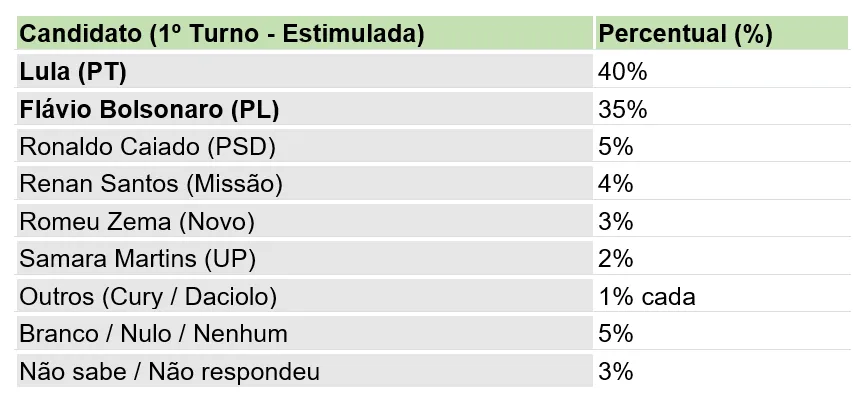
Task: Select the Romeu Zema (Novo) cell
Action: click(x=305, y=221)
